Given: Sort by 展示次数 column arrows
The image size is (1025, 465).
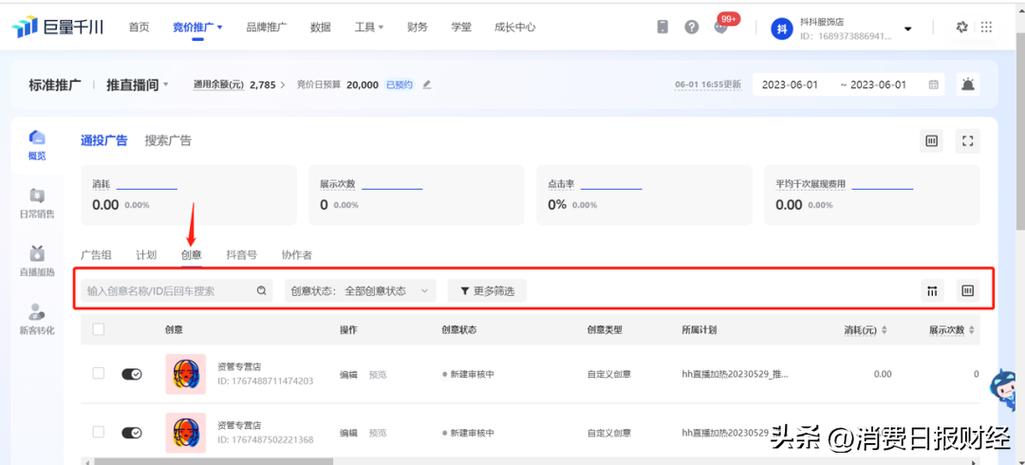Looking at the screenshot, I should (x=971, y=330).
